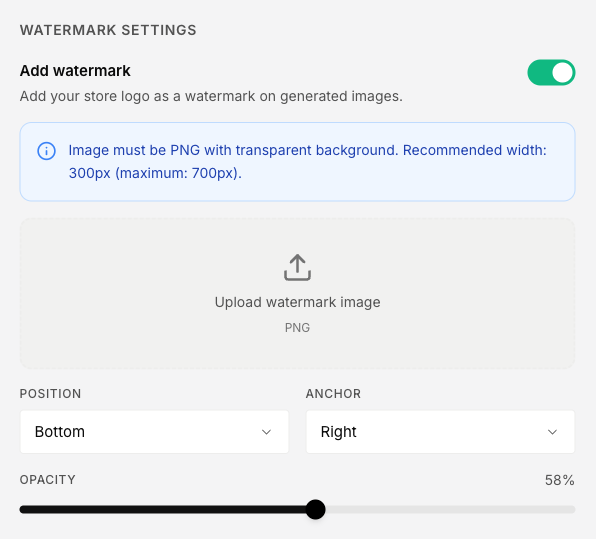Click the blue info circle icon
Screen dimensions: 596x539
[x=46, y=151]
